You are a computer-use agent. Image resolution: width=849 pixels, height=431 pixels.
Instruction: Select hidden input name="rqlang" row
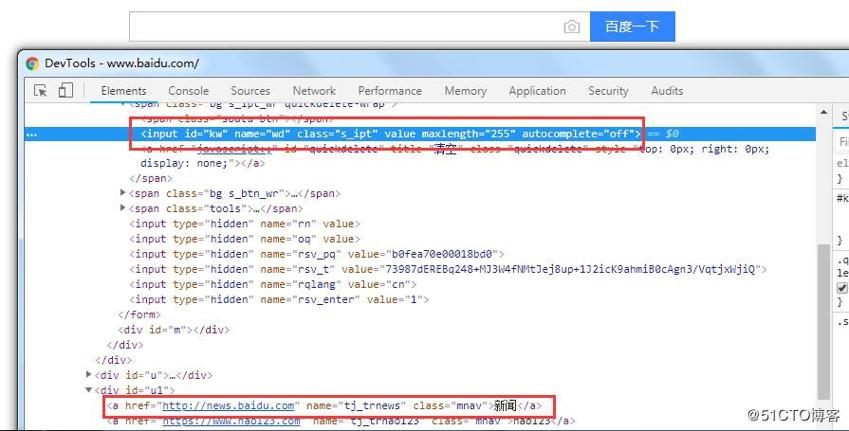pyautogui.click(x=273, y=284)
